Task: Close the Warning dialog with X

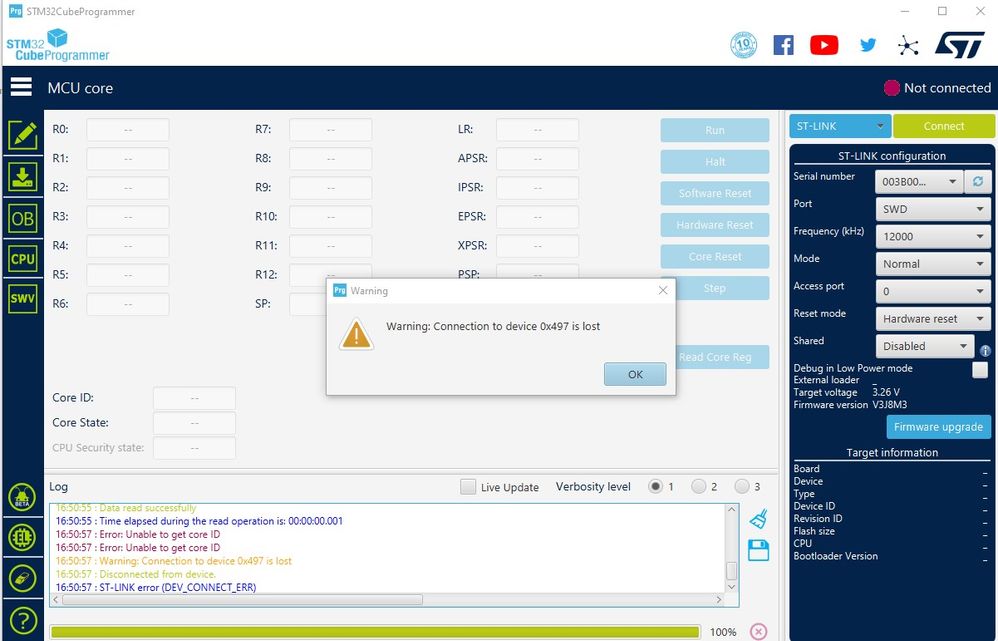Action: tap(663, 290)
